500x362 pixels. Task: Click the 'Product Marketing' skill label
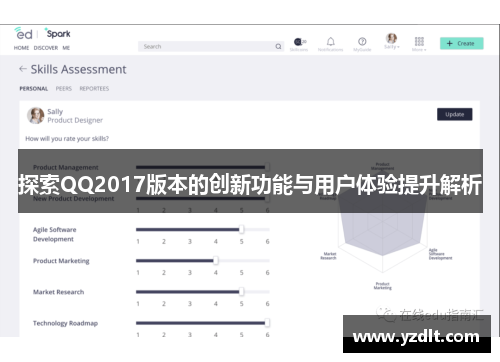61,261
